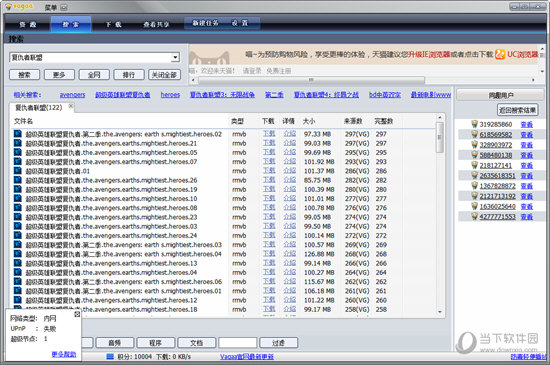Click the 返回搜索结果 button

(x=517, y=110)
